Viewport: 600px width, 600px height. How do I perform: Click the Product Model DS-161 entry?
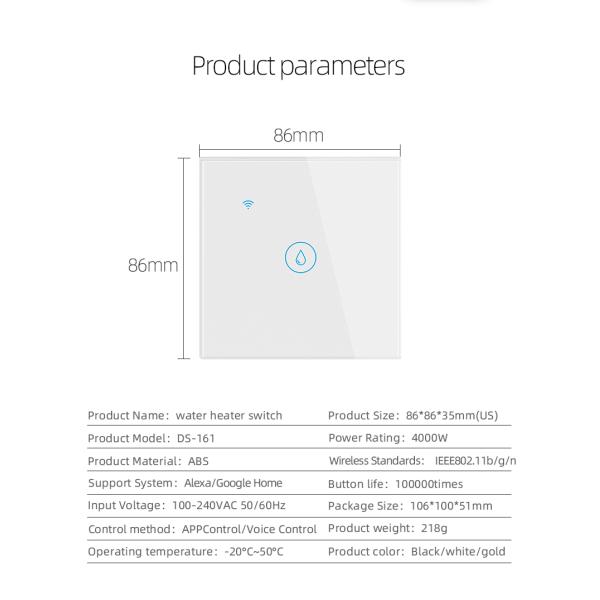point(151,438)
